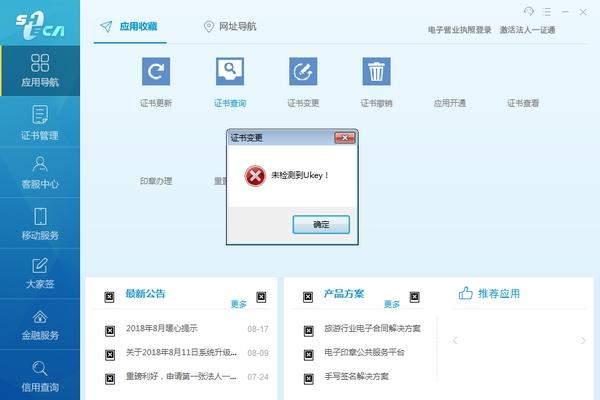600x400 pixels.
Task: Open 旅游行业电子合同解决方案
Action: (372, 328)
